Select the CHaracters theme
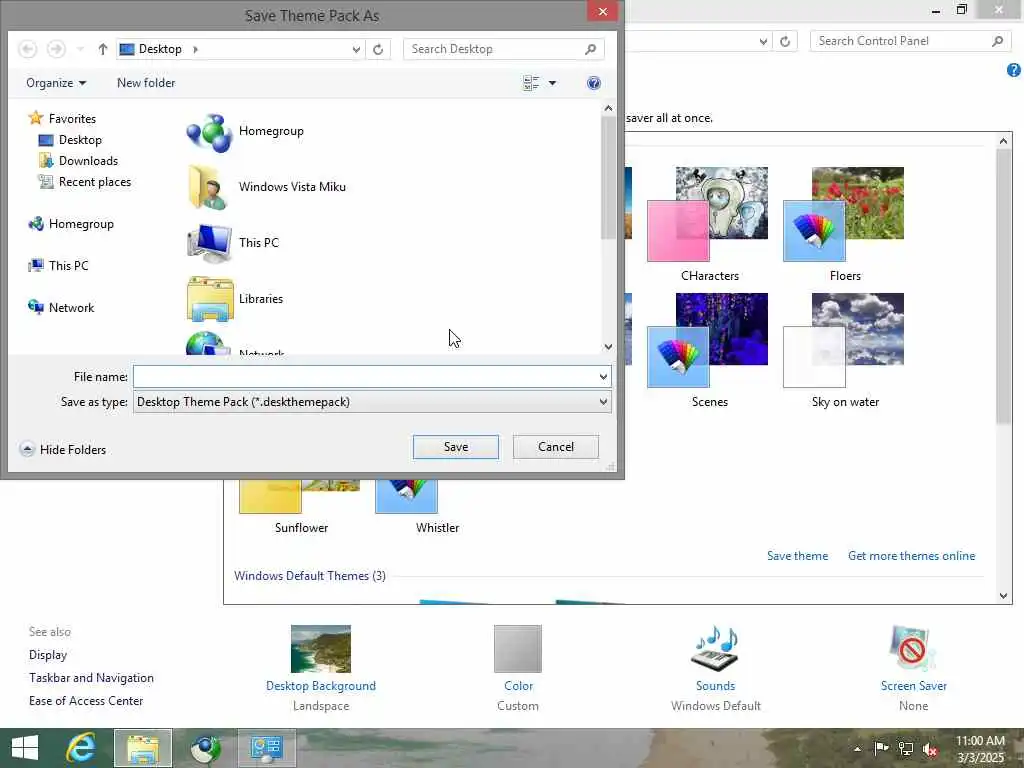Viewport: 1024px width, 768px height. click(x=708, y=224)
